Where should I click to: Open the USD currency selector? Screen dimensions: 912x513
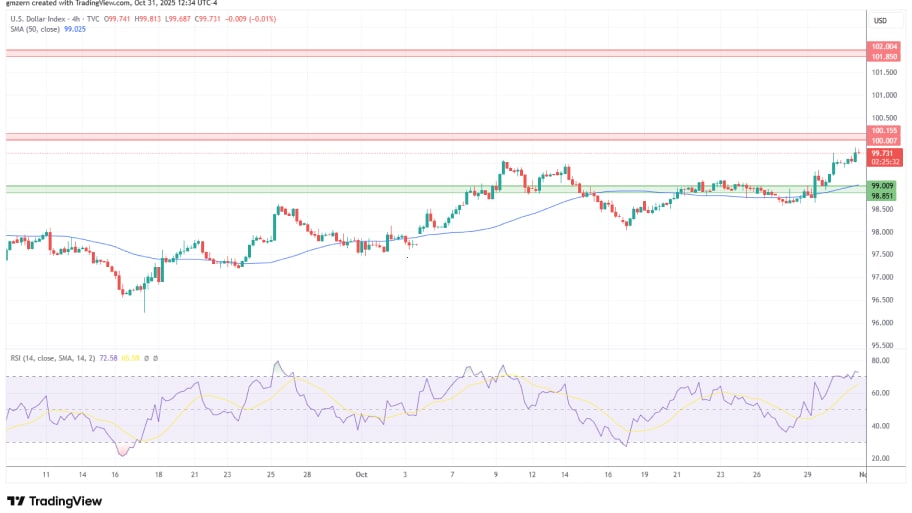click(881, 21)
